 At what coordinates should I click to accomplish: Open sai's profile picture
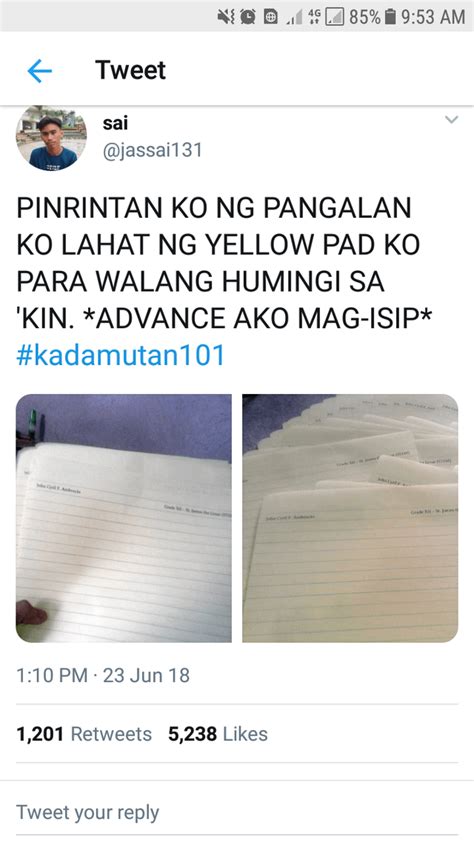(52, 138)
